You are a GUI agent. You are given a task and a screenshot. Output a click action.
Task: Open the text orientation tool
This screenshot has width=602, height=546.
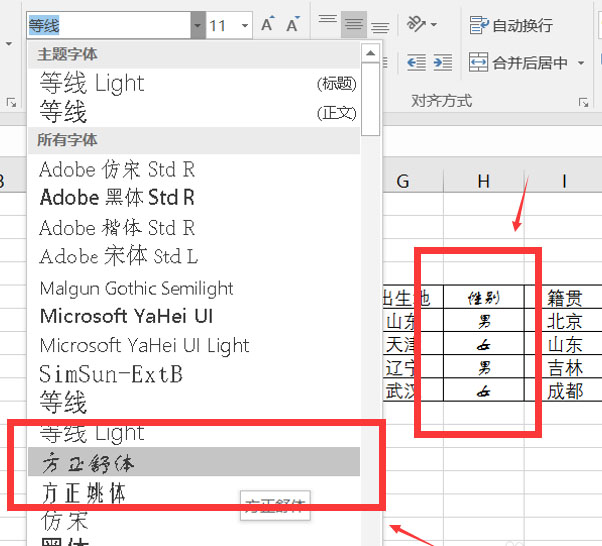point(422,24)
